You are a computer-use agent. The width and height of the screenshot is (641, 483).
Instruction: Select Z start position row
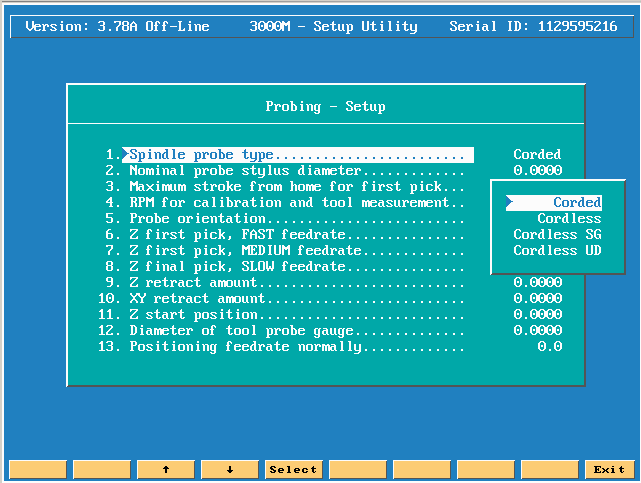click(x=281, y=314)
